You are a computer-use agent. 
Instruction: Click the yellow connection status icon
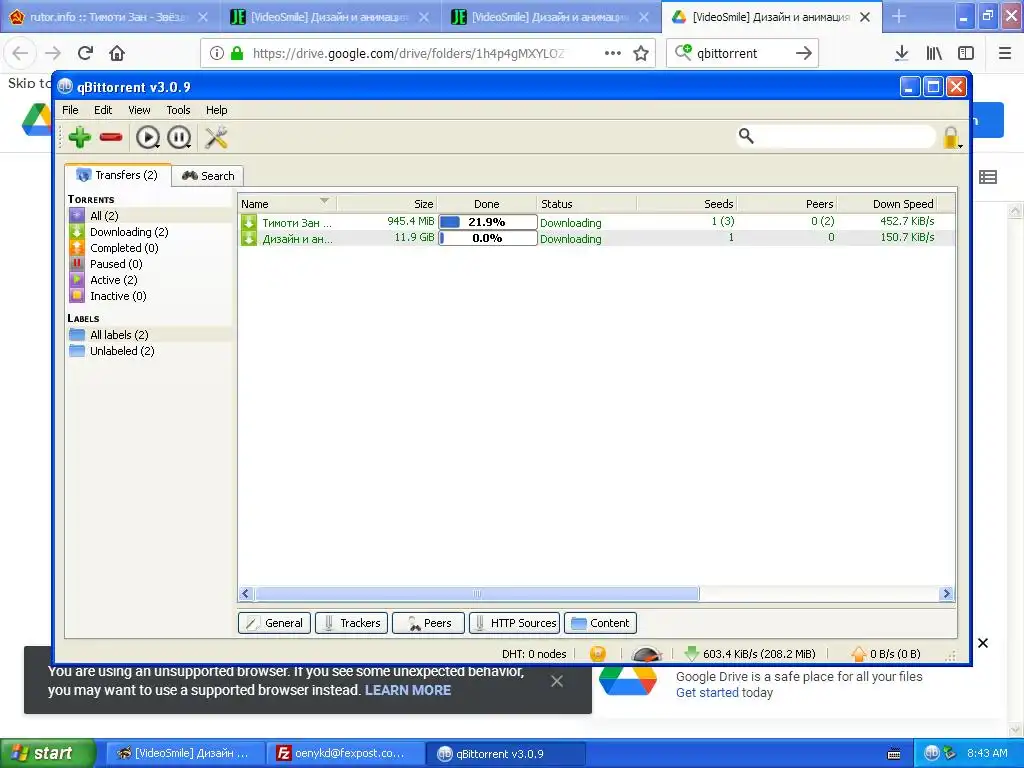pyautogui.click(x=598, y=654)
